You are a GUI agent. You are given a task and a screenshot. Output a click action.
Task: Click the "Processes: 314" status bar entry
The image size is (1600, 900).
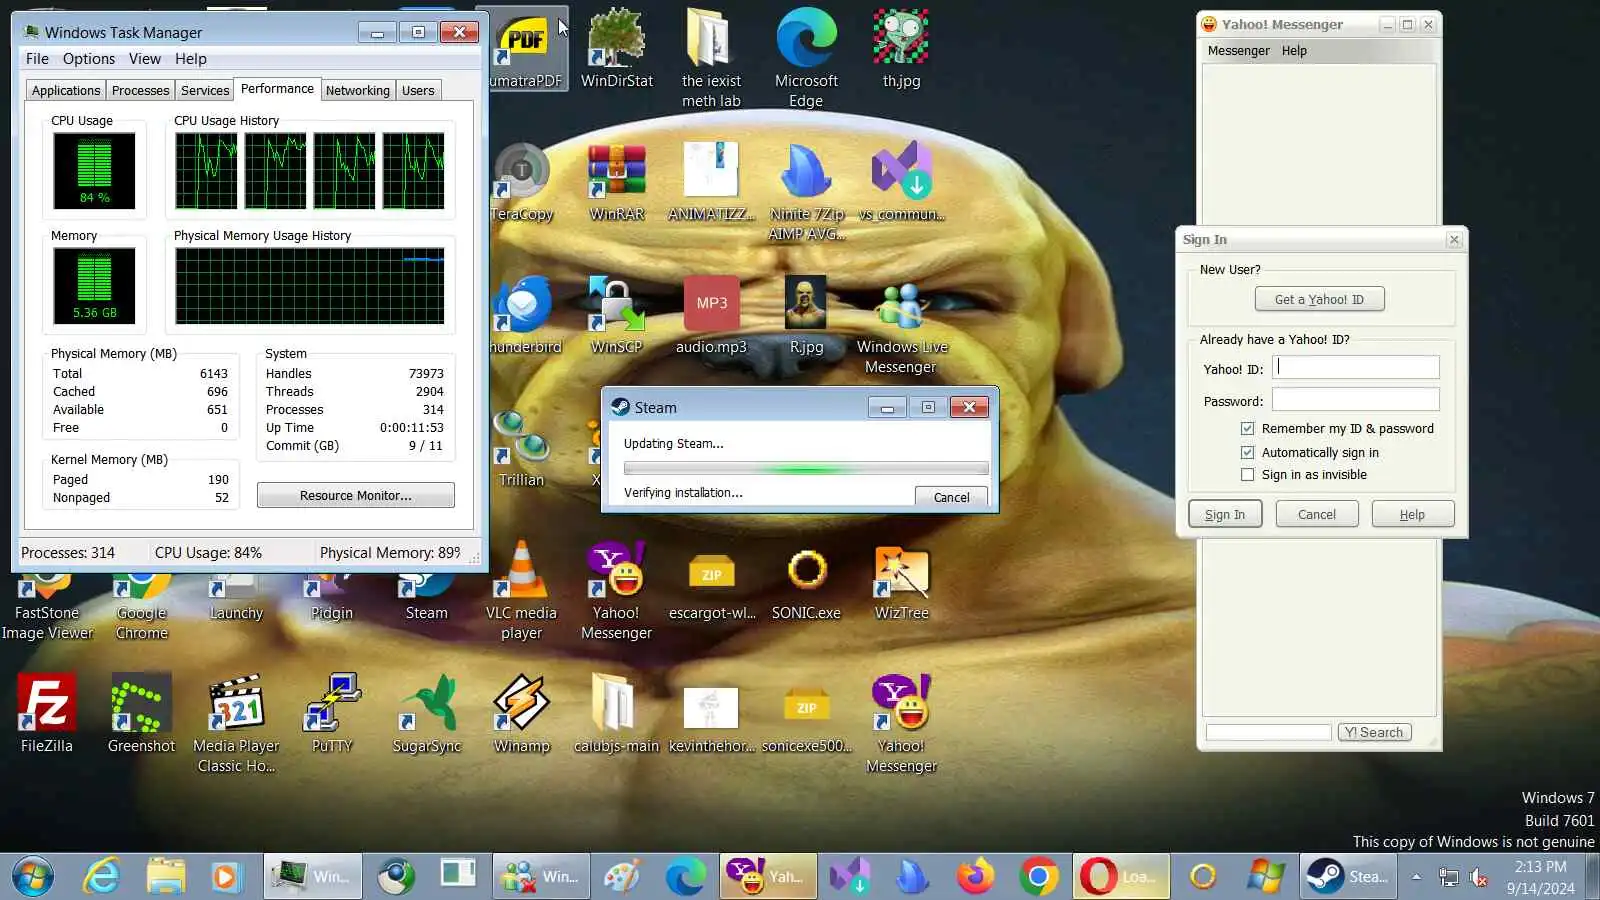68,553
